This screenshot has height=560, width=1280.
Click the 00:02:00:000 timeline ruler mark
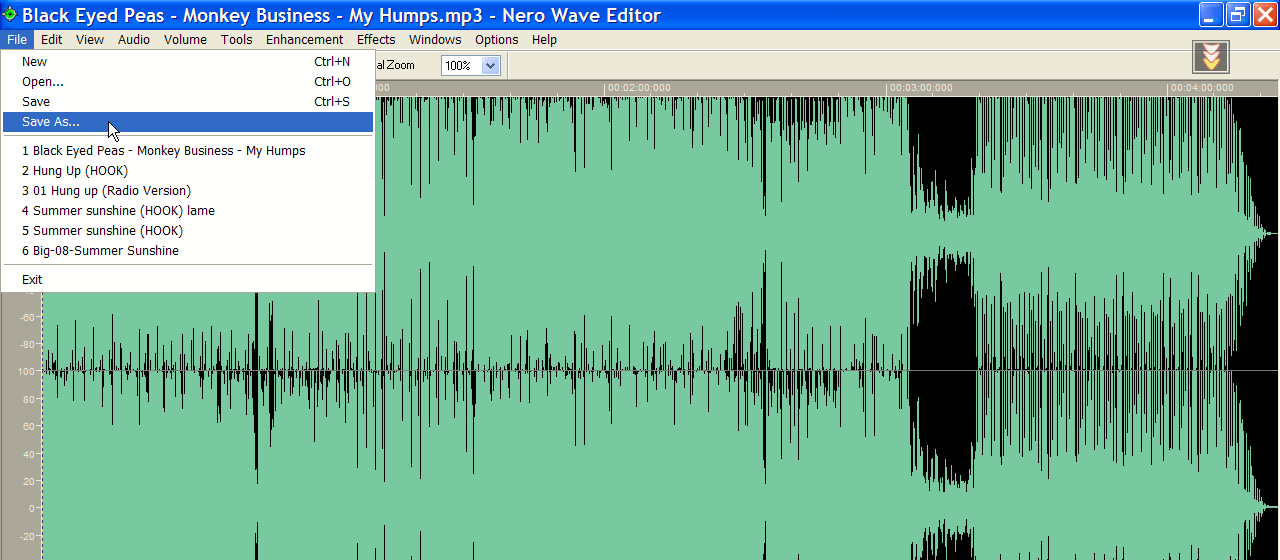coord(639,88)
